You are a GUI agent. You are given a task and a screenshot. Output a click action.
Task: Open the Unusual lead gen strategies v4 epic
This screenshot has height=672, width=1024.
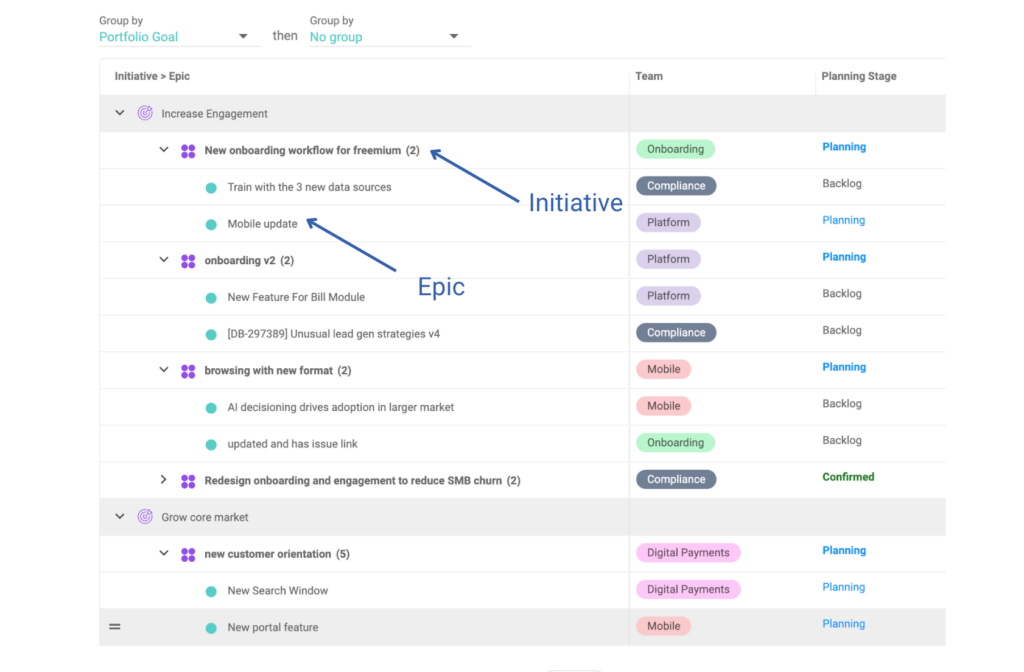pos(333,334)
